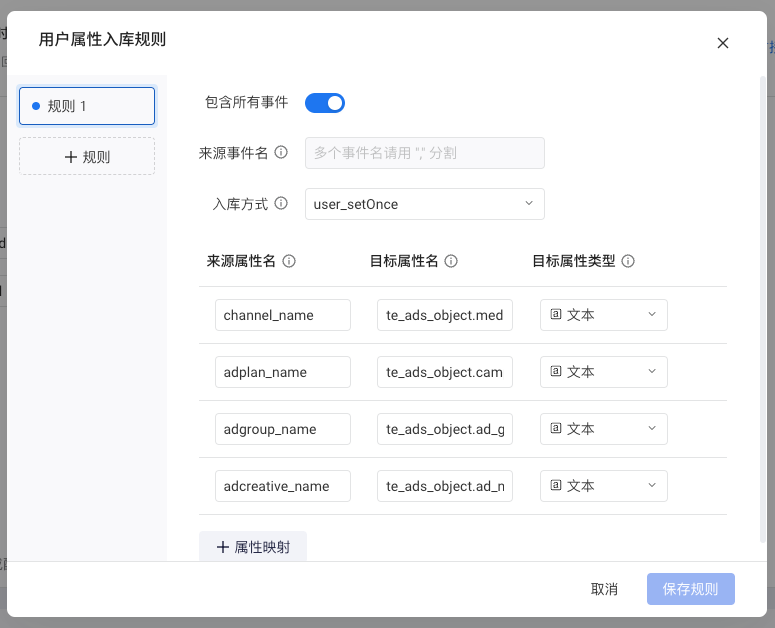Click 保存规则 button
775x628 pixels.
(x=690, y=589)
